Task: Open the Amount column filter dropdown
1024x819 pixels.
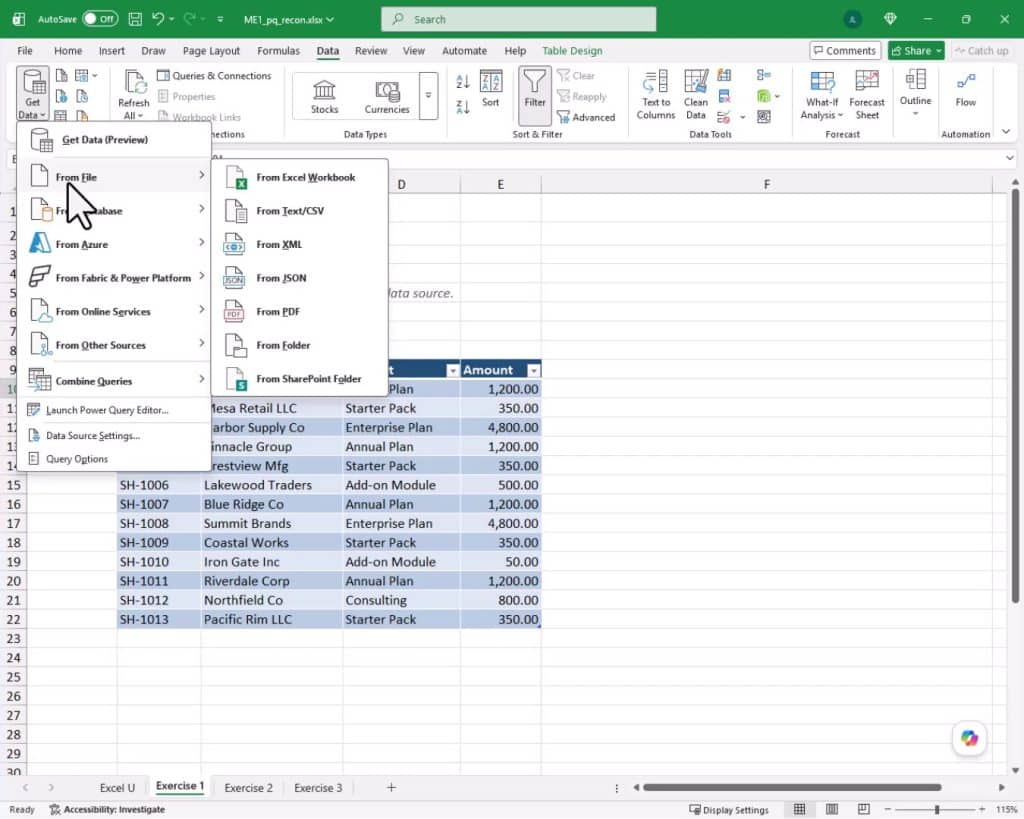Action: [534, 370]
